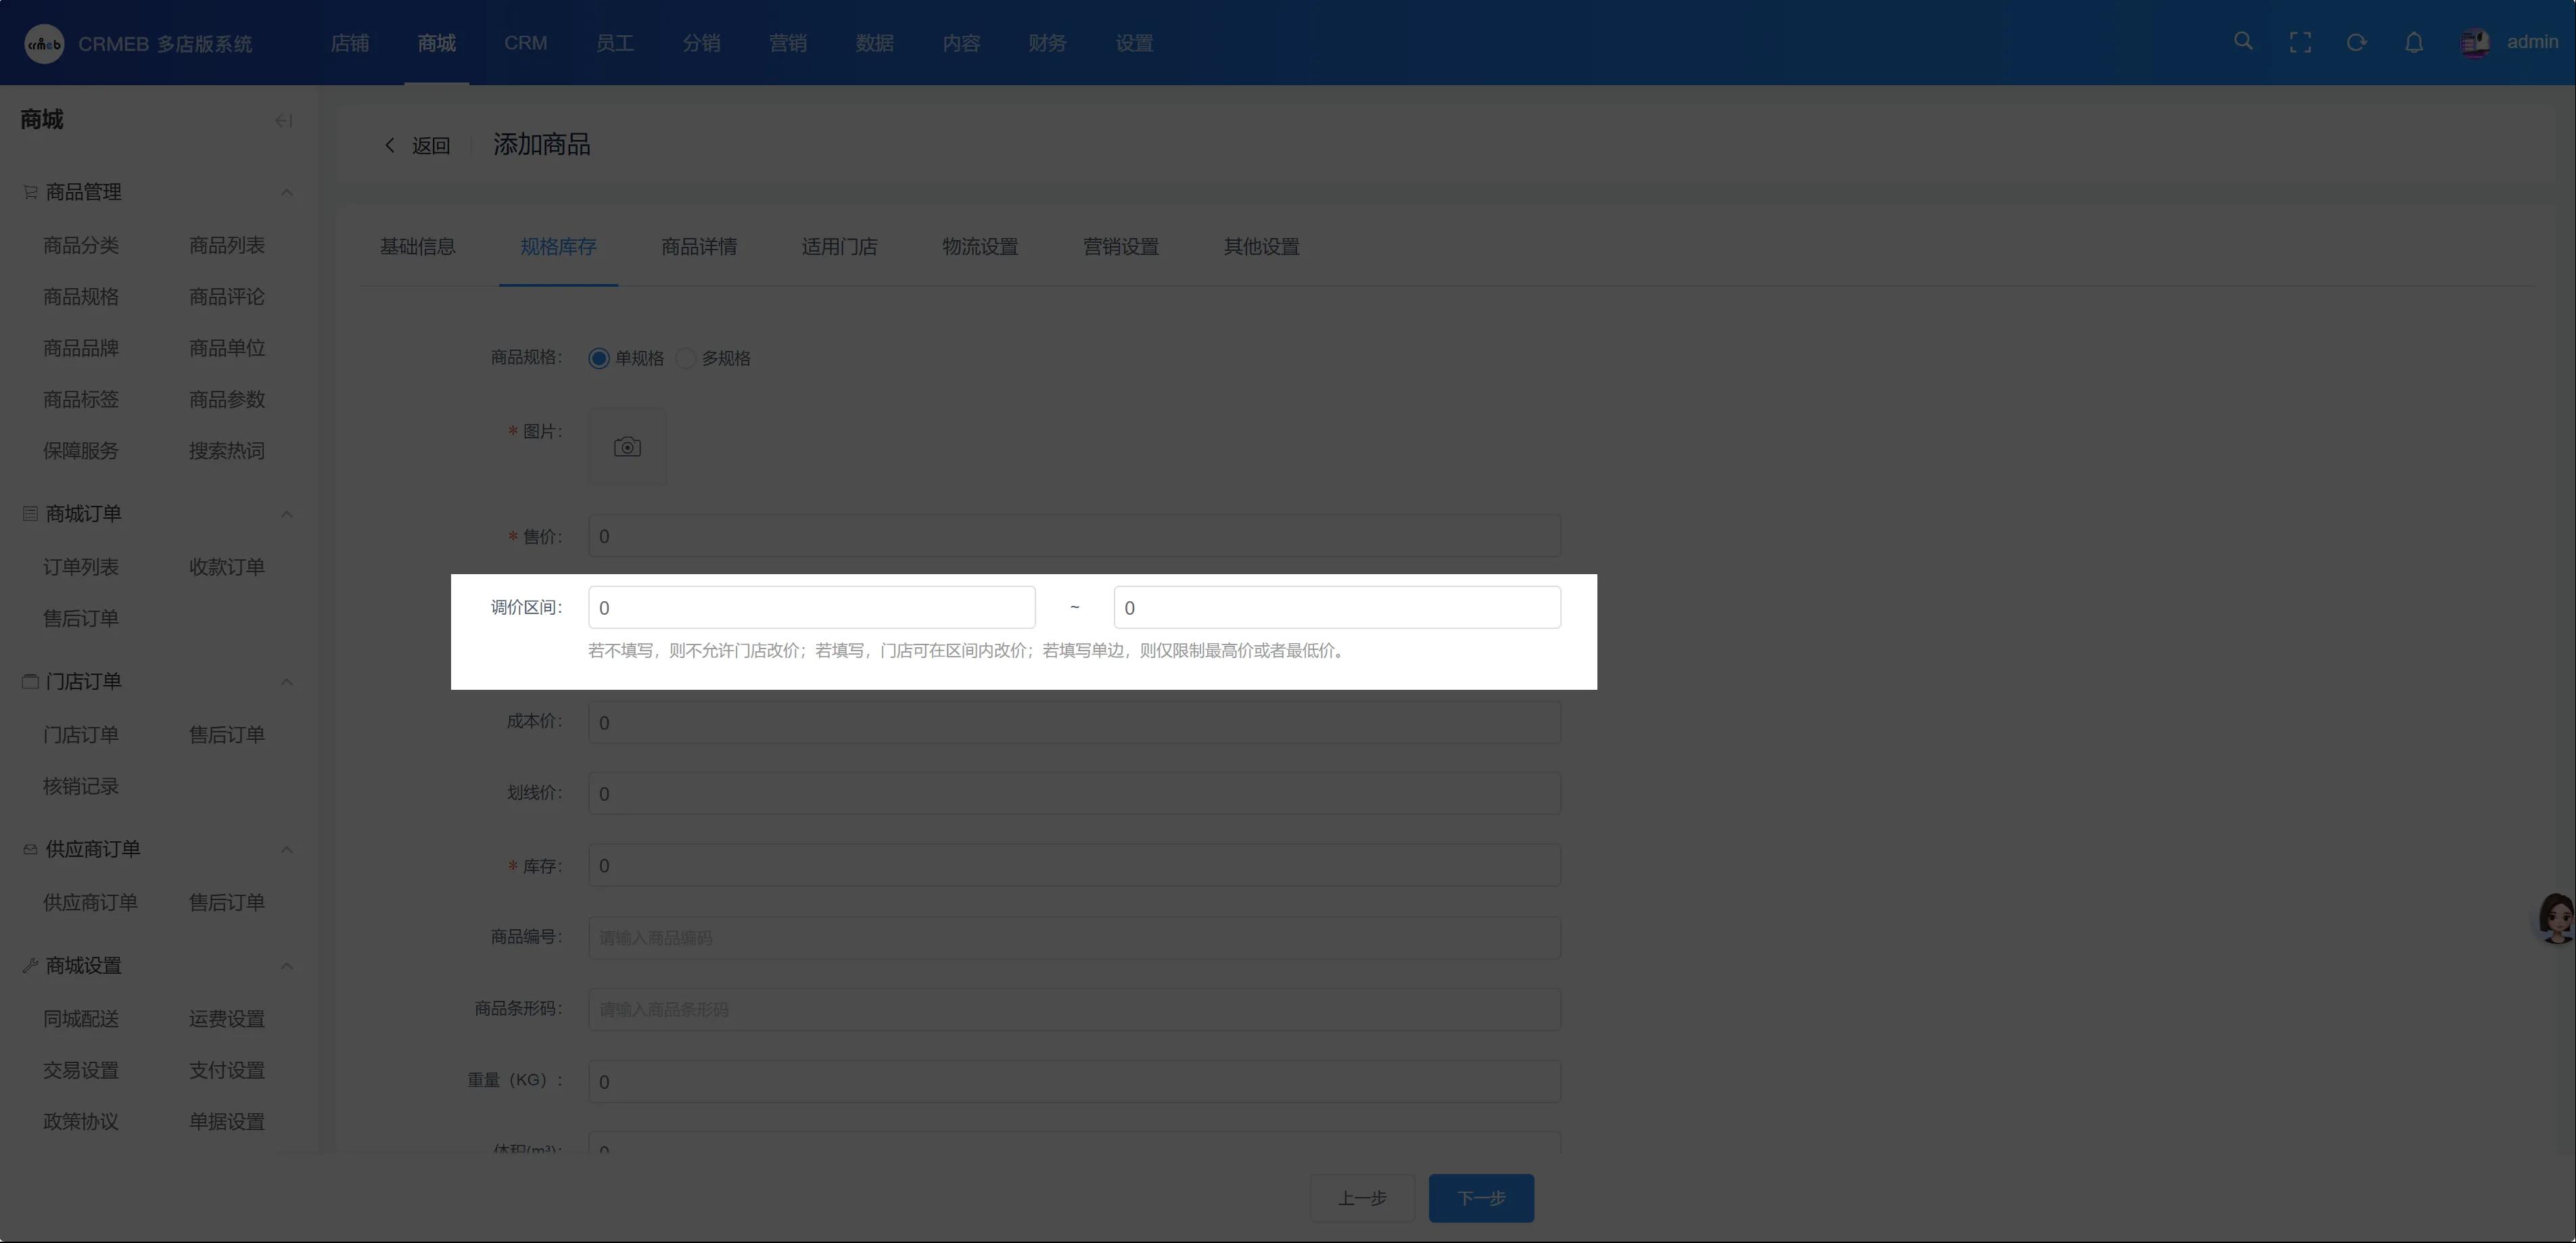Image resolution: width=2576 pixels, height=1243 pixels.
Task: Click the 商城设置 wrench icon
Action: [30, 966]
